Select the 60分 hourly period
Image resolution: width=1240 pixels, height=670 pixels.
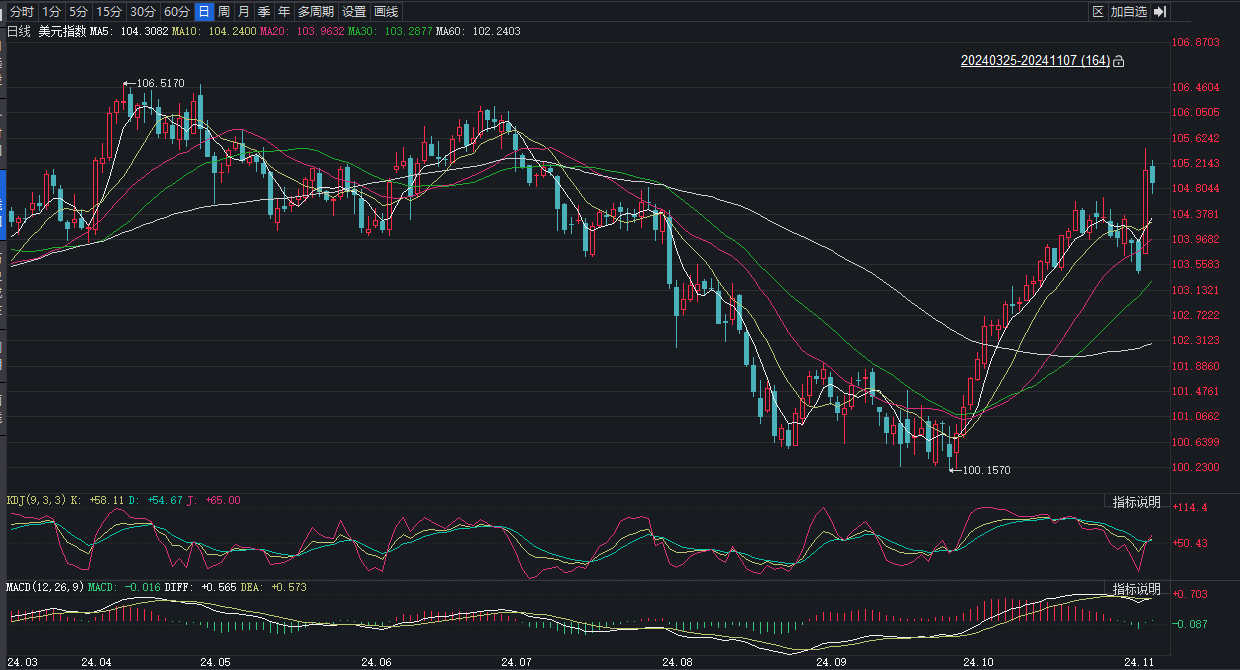coord(176,12)
